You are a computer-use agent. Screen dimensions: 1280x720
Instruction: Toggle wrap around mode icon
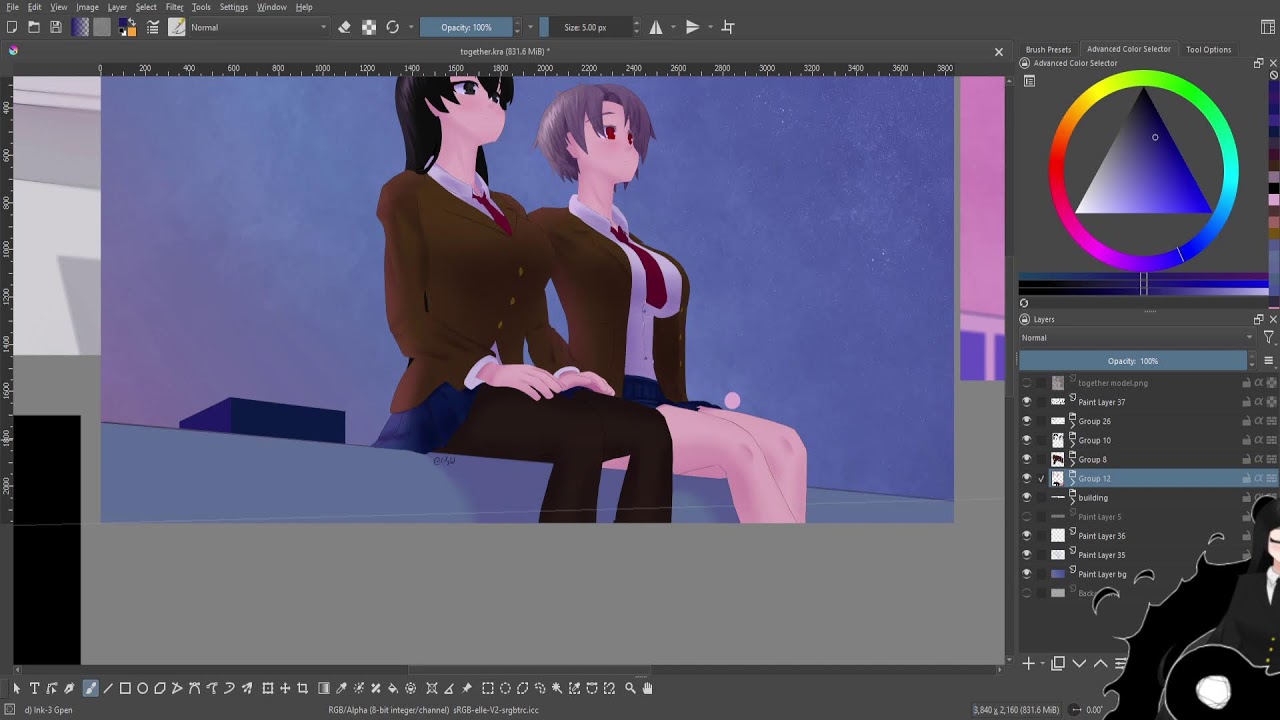[728, 28]
